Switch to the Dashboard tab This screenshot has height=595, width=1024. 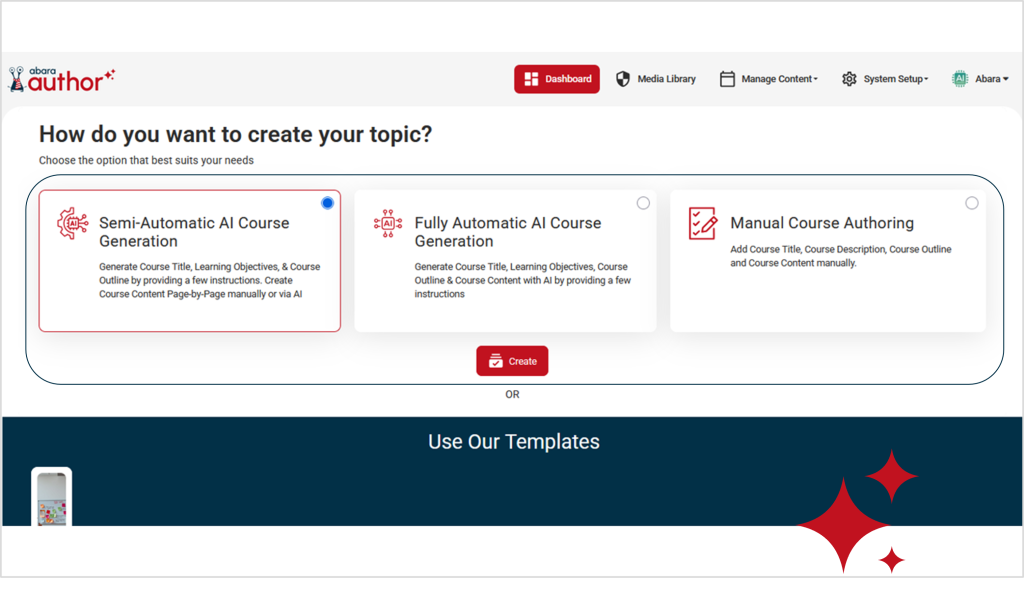(557, 78)
